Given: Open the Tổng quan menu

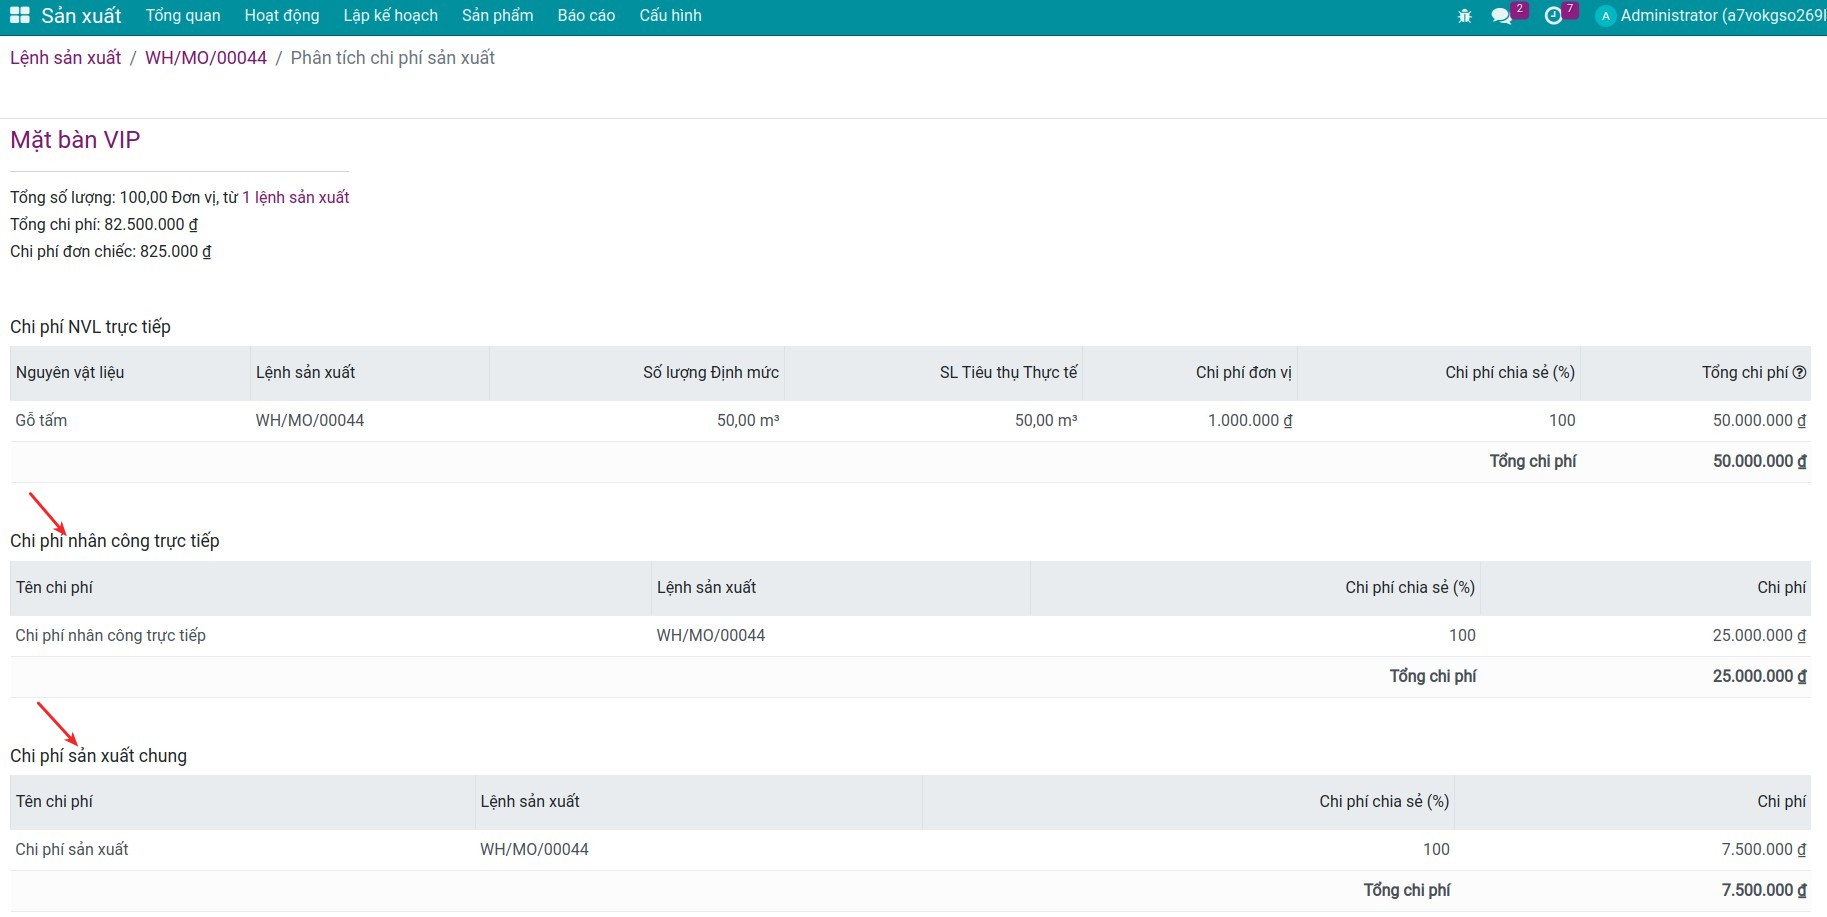Looking at the screenshot, I should (x=183, y=16).
